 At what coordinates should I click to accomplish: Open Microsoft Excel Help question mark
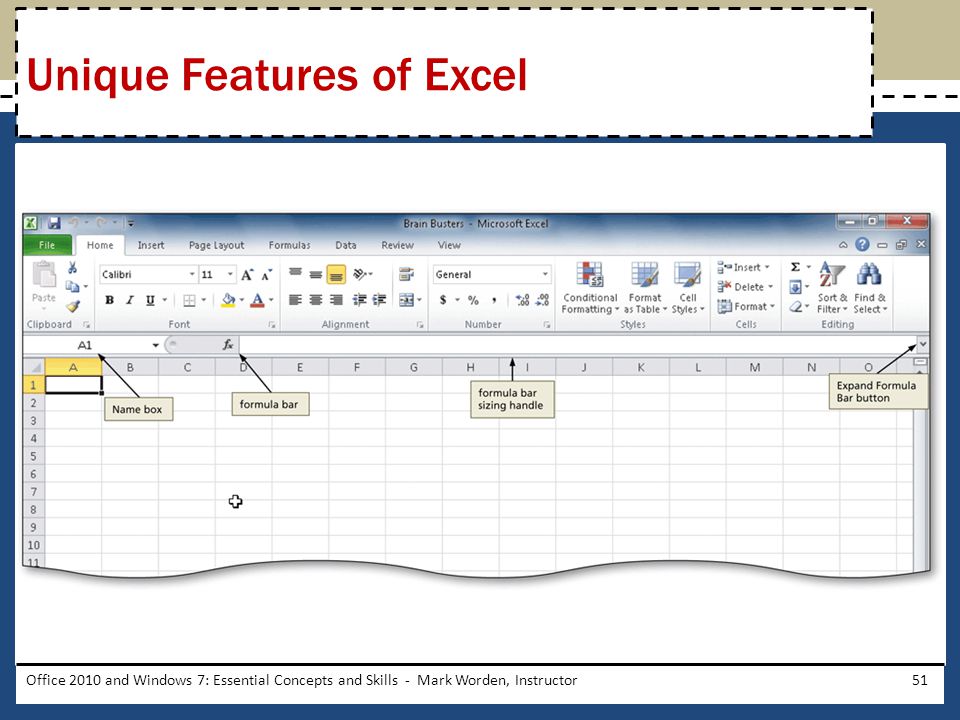click(862, 244)
